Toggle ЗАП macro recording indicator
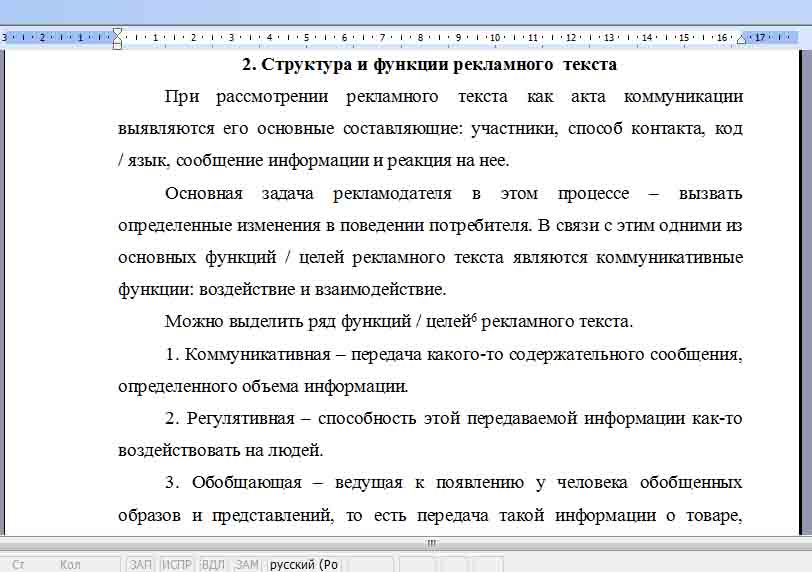812x572 pixels. tap(140, 564)
